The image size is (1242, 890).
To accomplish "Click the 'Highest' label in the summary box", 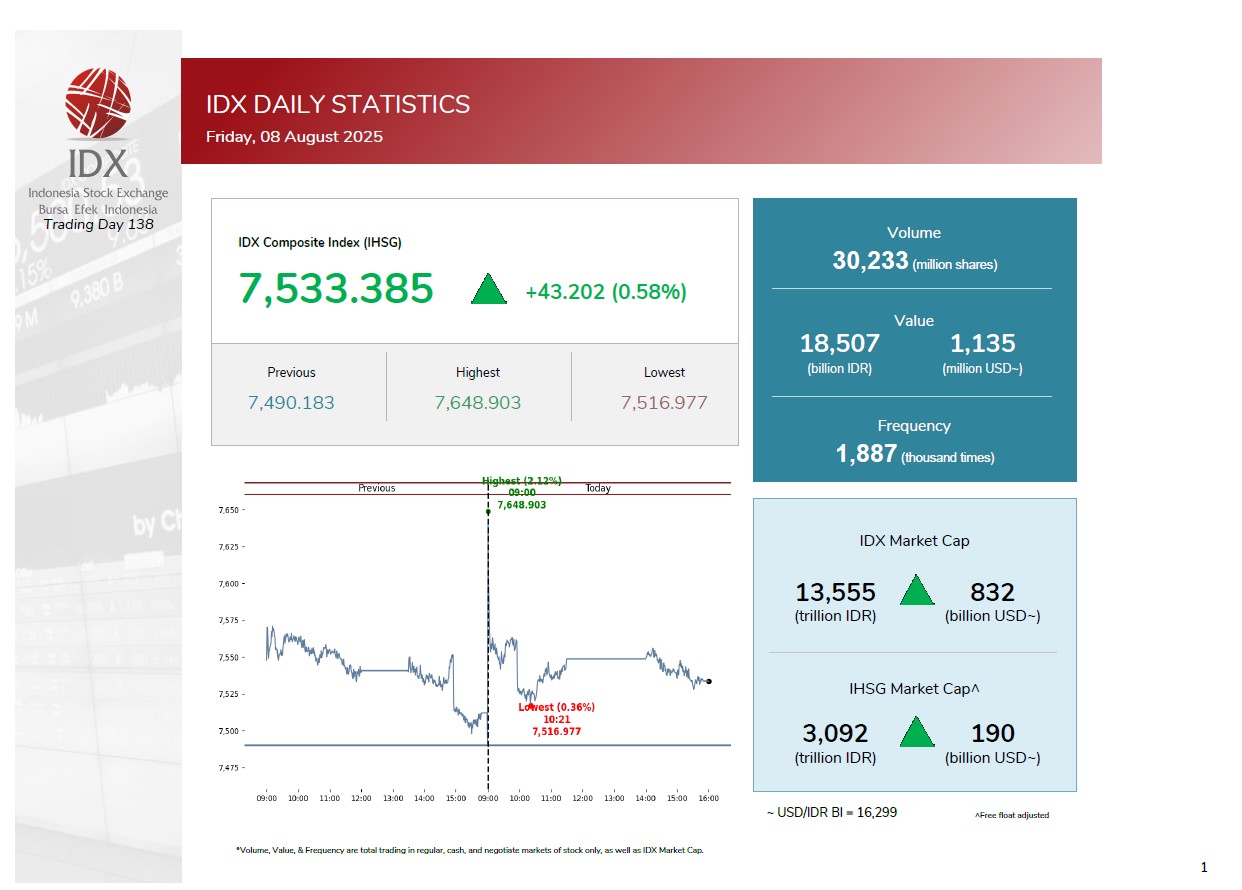I will click(x=478, y=372).
